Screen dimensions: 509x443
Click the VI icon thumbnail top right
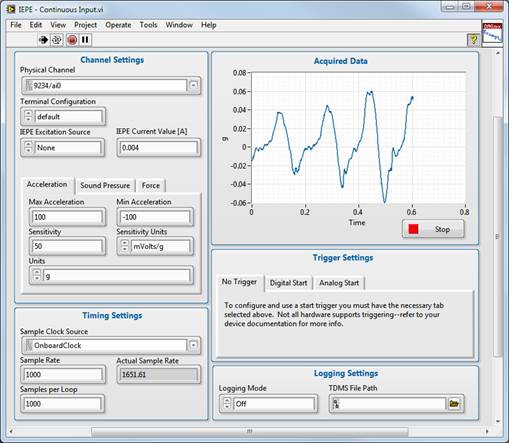[492, 33]
